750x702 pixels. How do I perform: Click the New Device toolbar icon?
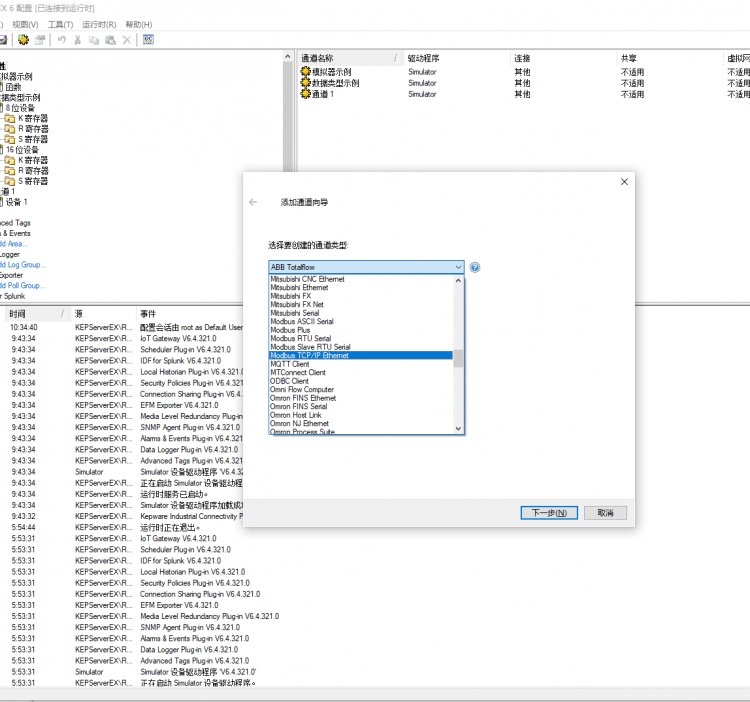[40, 40]
